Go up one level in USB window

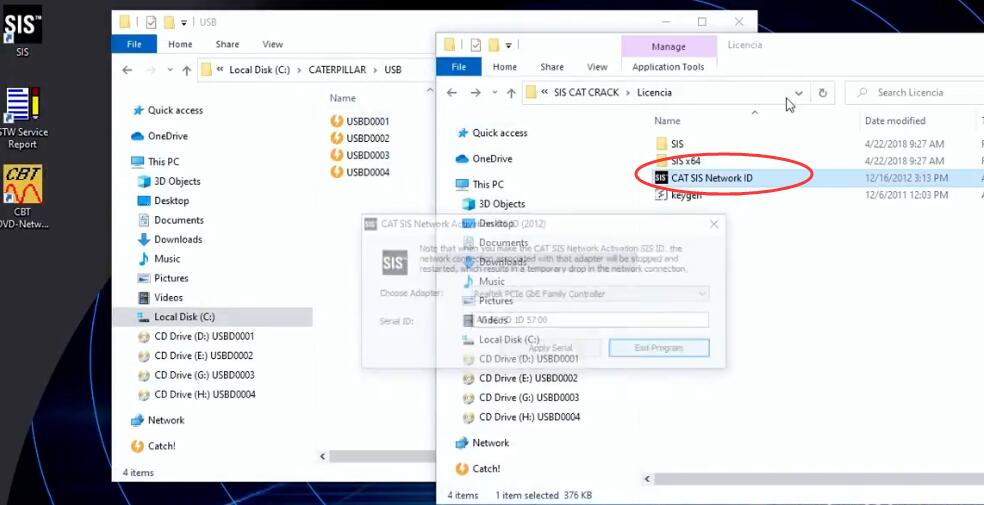point(186,70)
